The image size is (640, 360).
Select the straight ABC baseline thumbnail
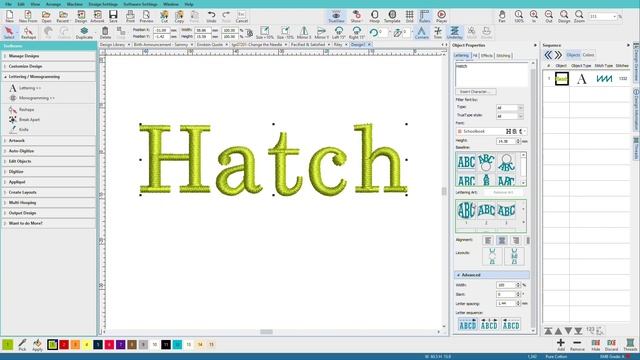coord(466,162)
